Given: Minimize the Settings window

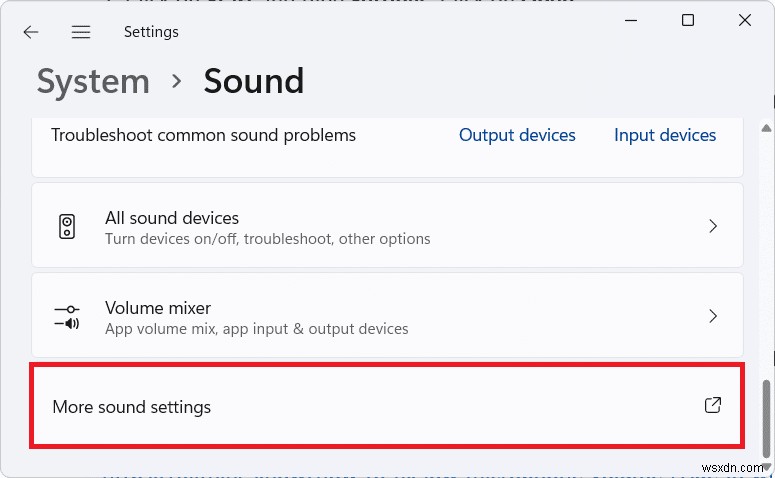Looking at the screenshot, I should [630, 20].
